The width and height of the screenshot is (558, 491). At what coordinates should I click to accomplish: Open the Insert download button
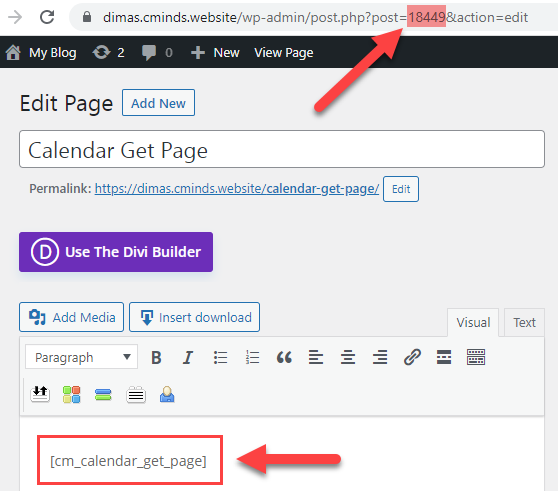point(194,317)
